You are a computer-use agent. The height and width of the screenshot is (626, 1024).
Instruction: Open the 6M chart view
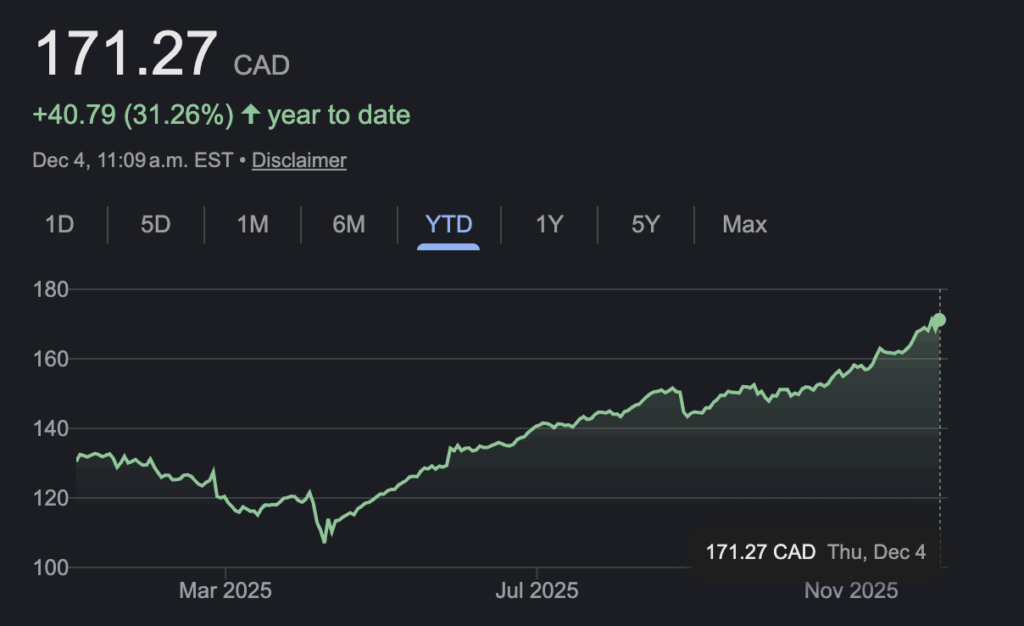(349, 224)
